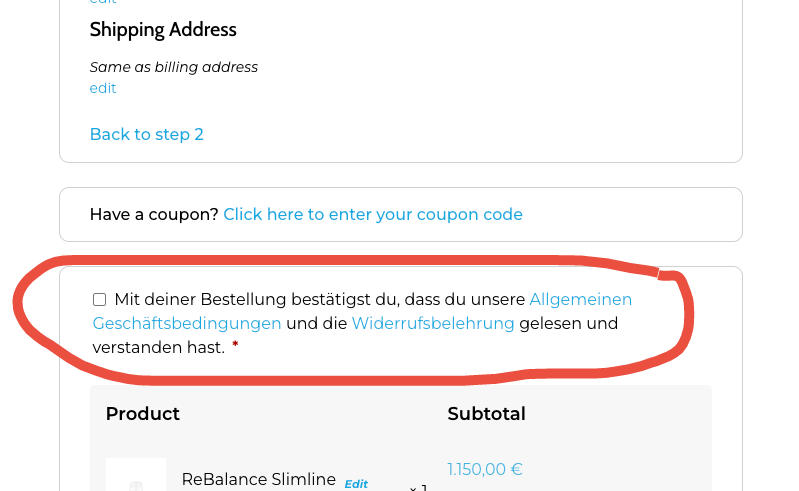Click the Same as billing address text

(x=174, y=67)
